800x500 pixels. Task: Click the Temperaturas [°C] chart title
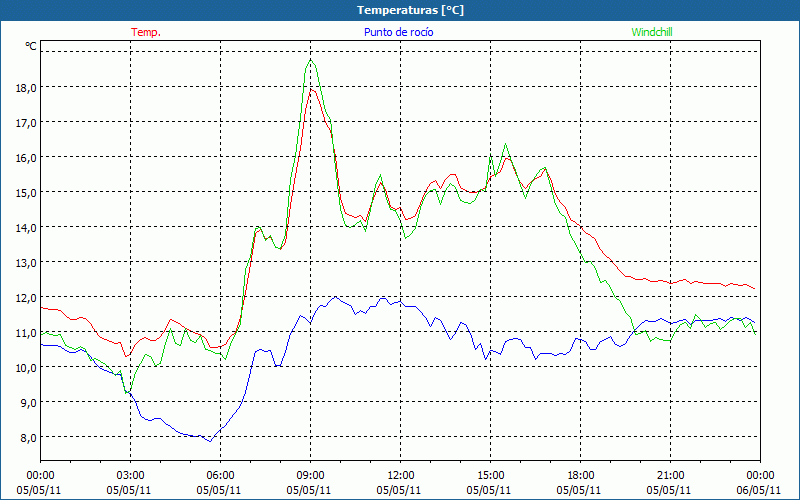coord(410,10)
